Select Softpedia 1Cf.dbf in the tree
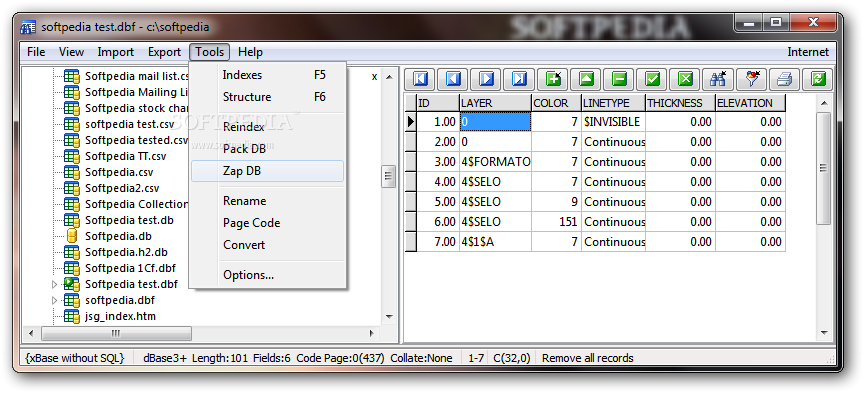This screenshot has width=864, height=393. 130,268
